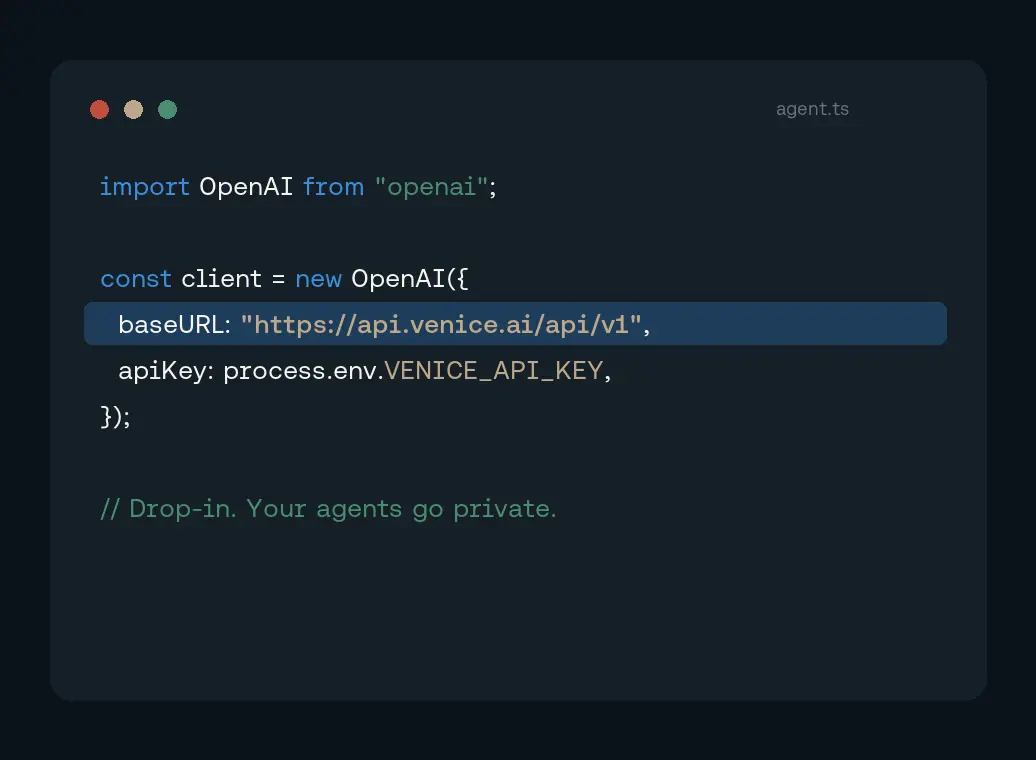Click the tan minimize dot

click(133, 110)
